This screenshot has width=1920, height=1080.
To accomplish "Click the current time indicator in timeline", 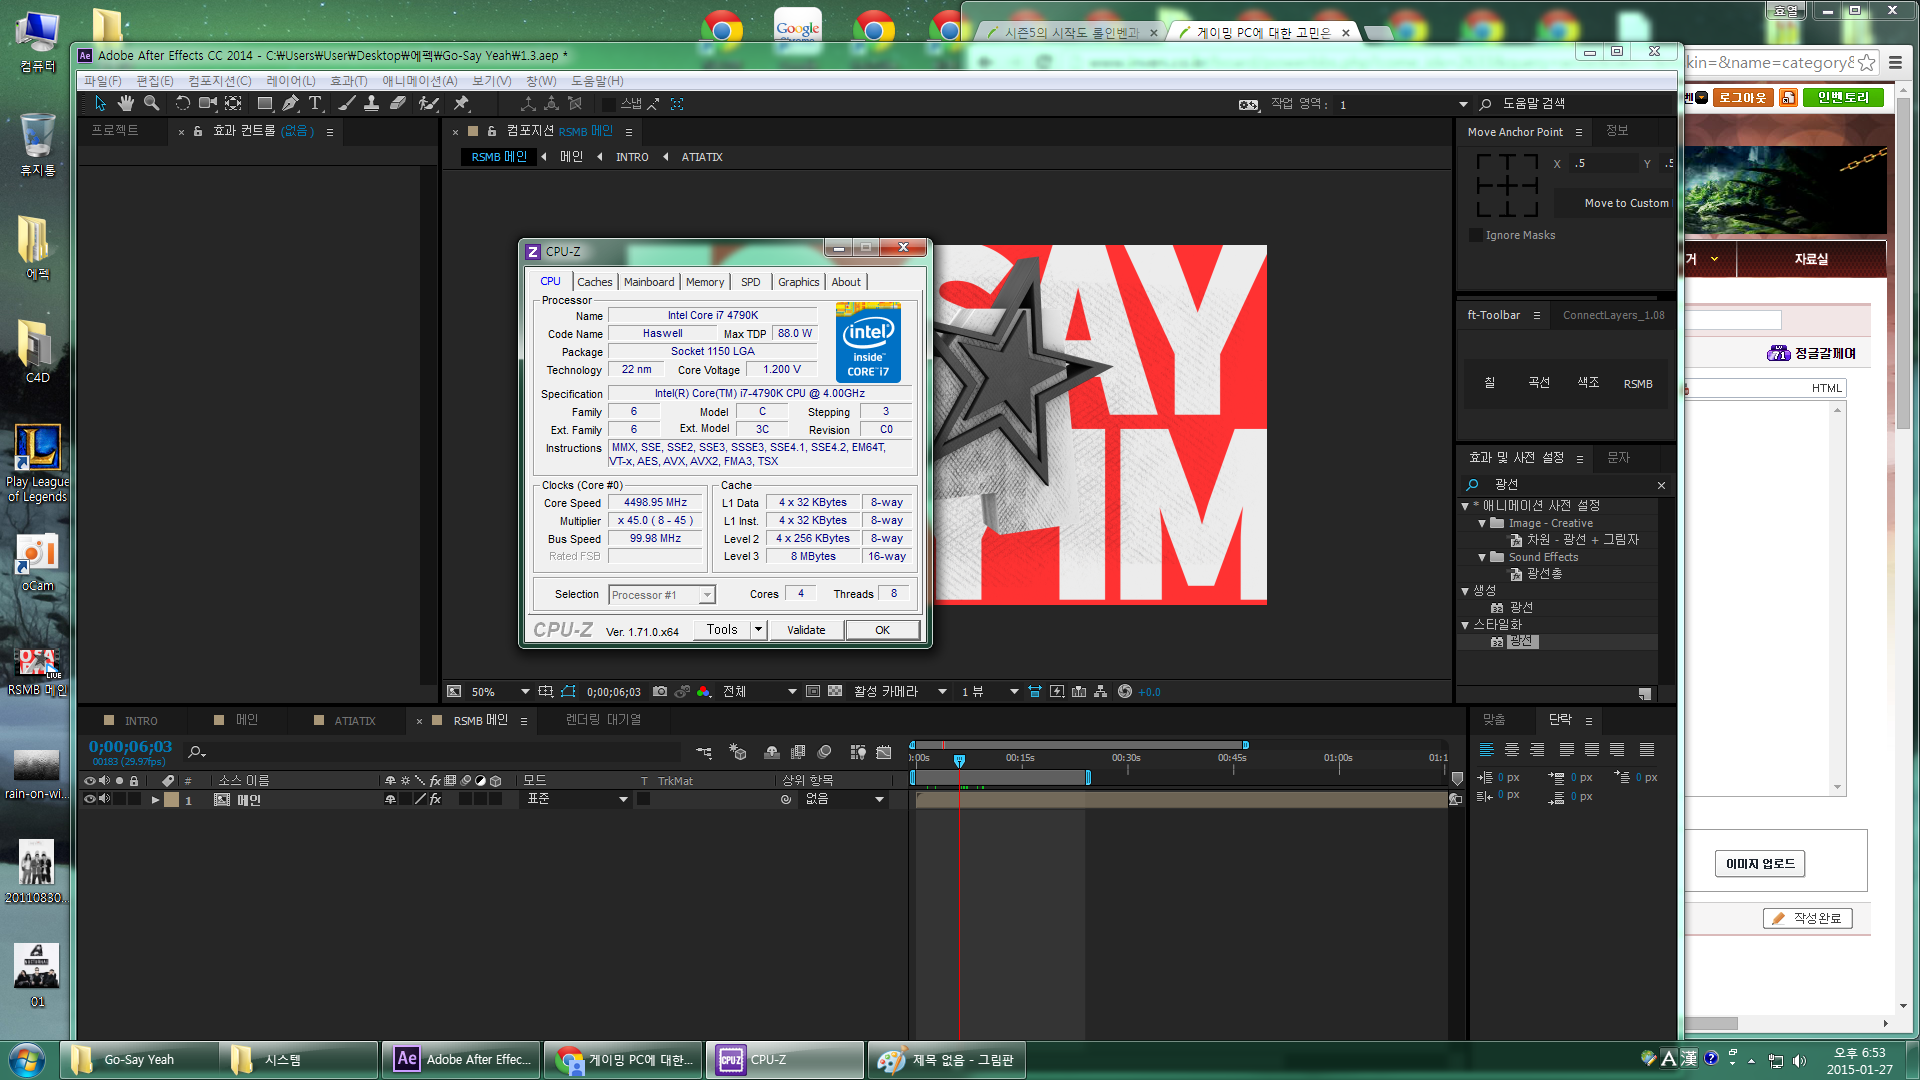I will (959, 761).
